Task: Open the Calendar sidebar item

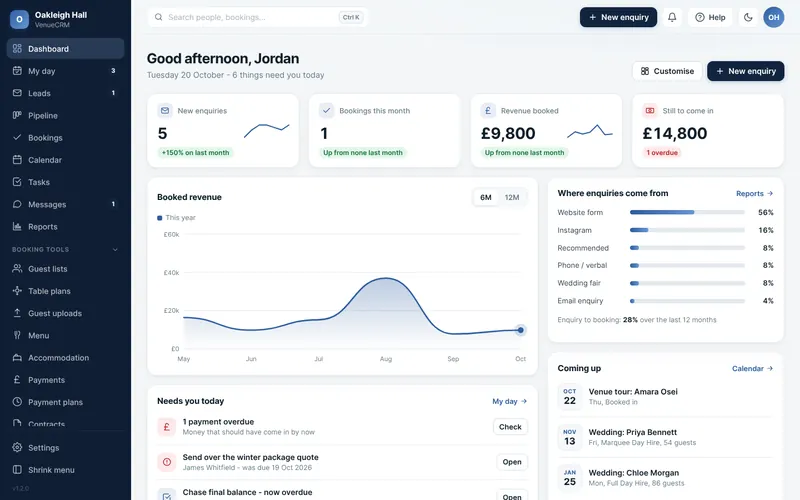Action: coord(65,160)
